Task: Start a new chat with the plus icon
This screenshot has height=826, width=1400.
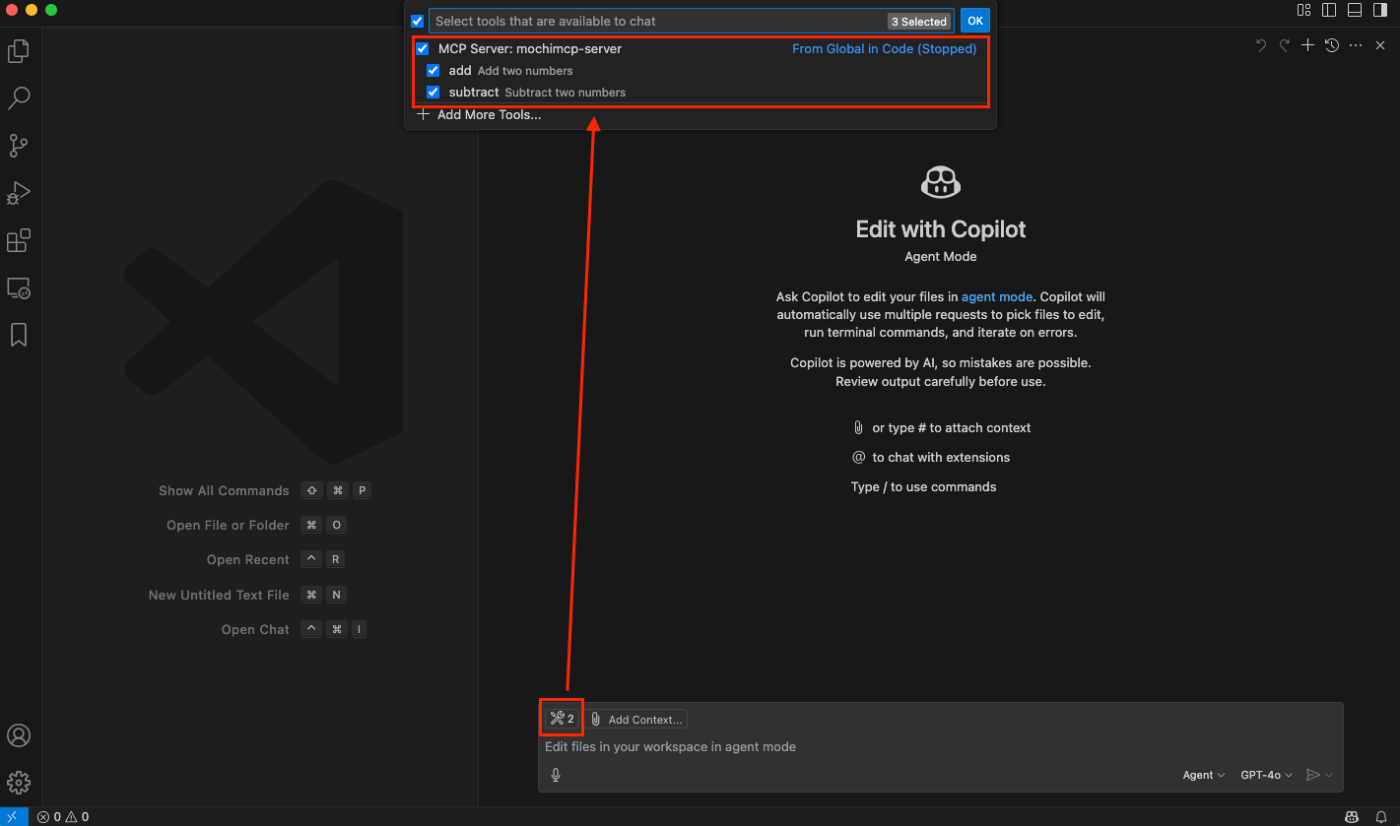Action: pyautogui.click(x=1307, y=45)
